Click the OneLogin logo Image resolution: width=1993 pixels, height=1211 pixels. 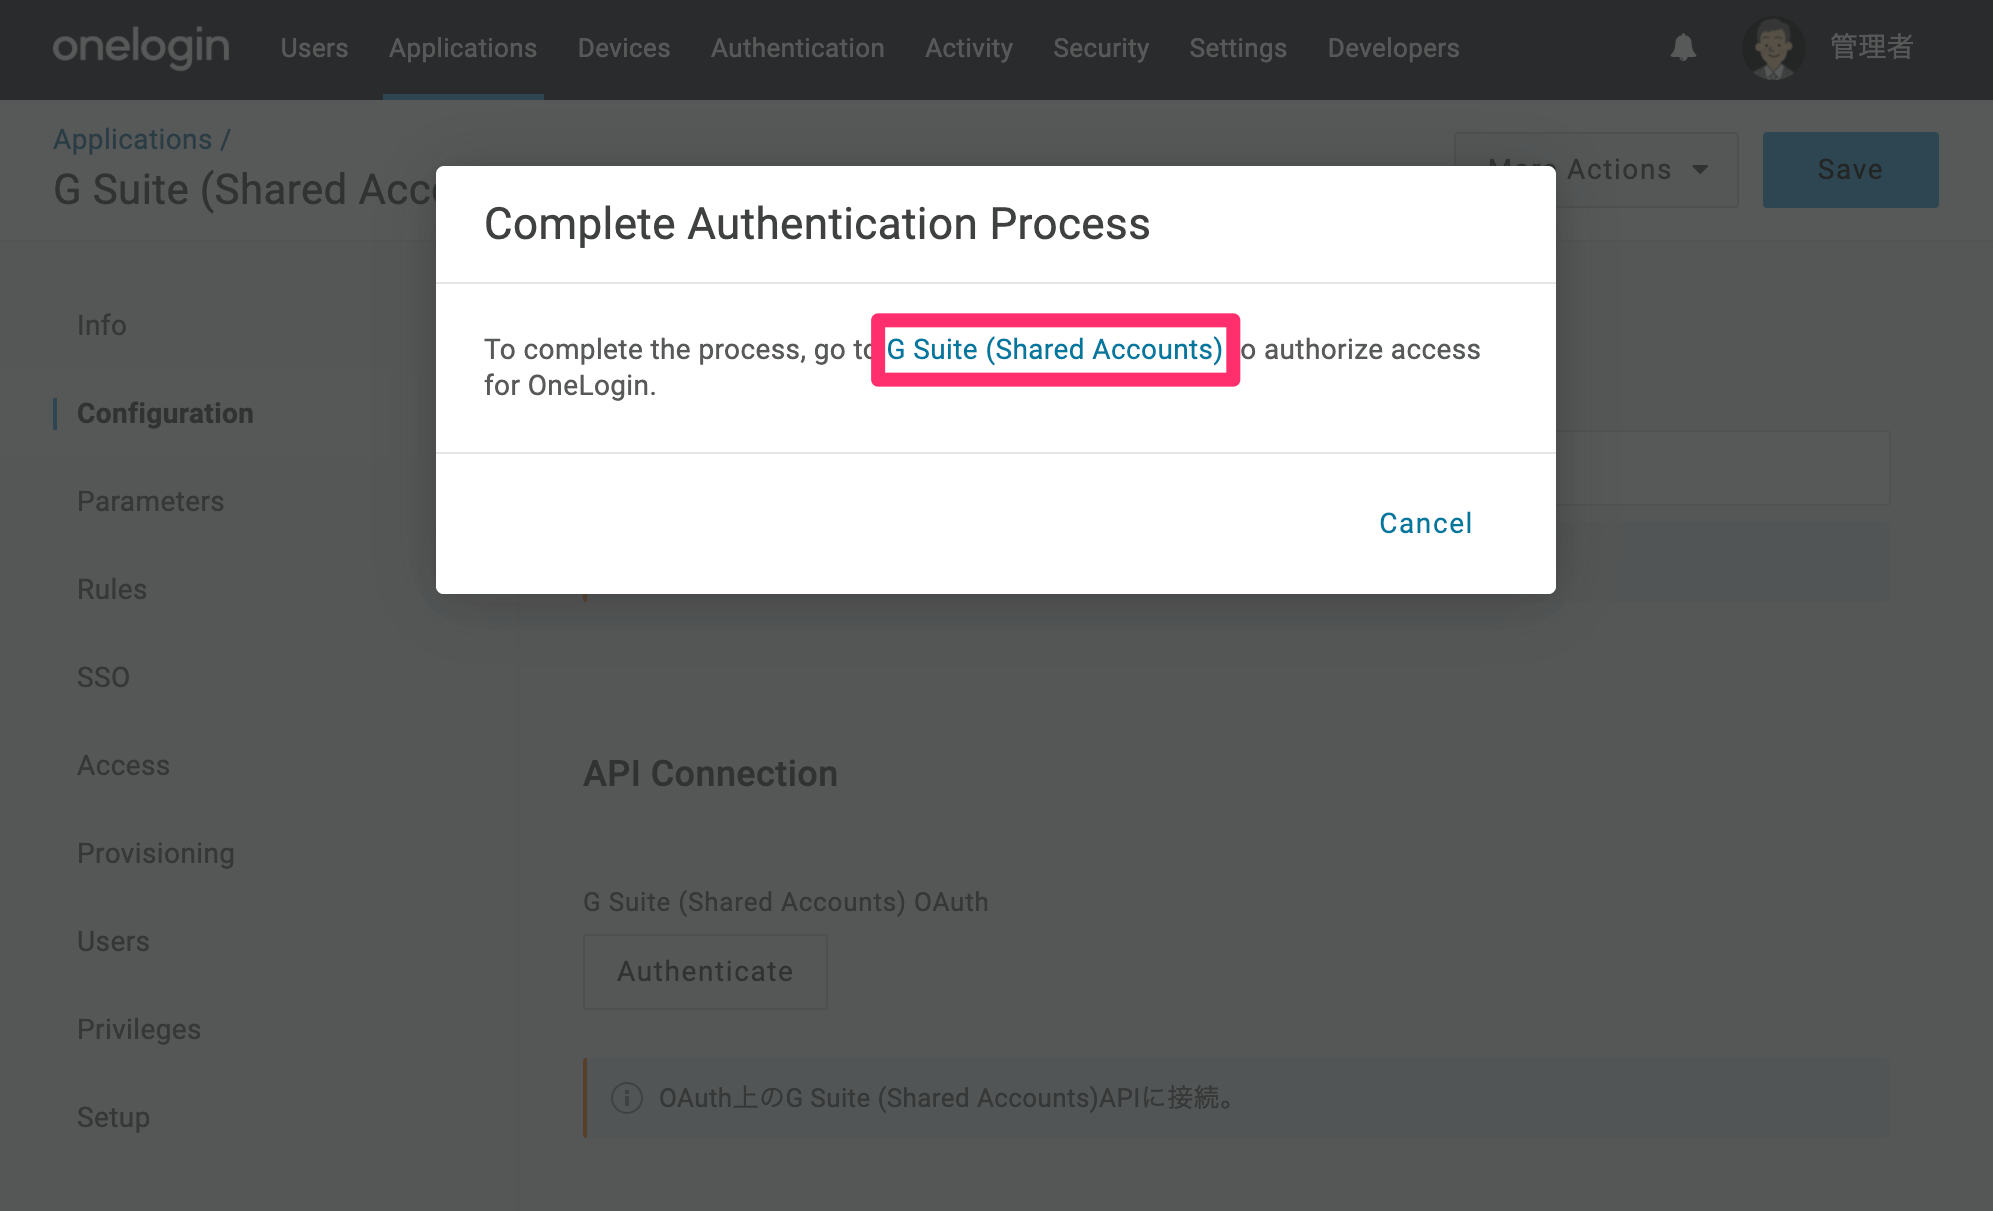(x=141, y=47)
